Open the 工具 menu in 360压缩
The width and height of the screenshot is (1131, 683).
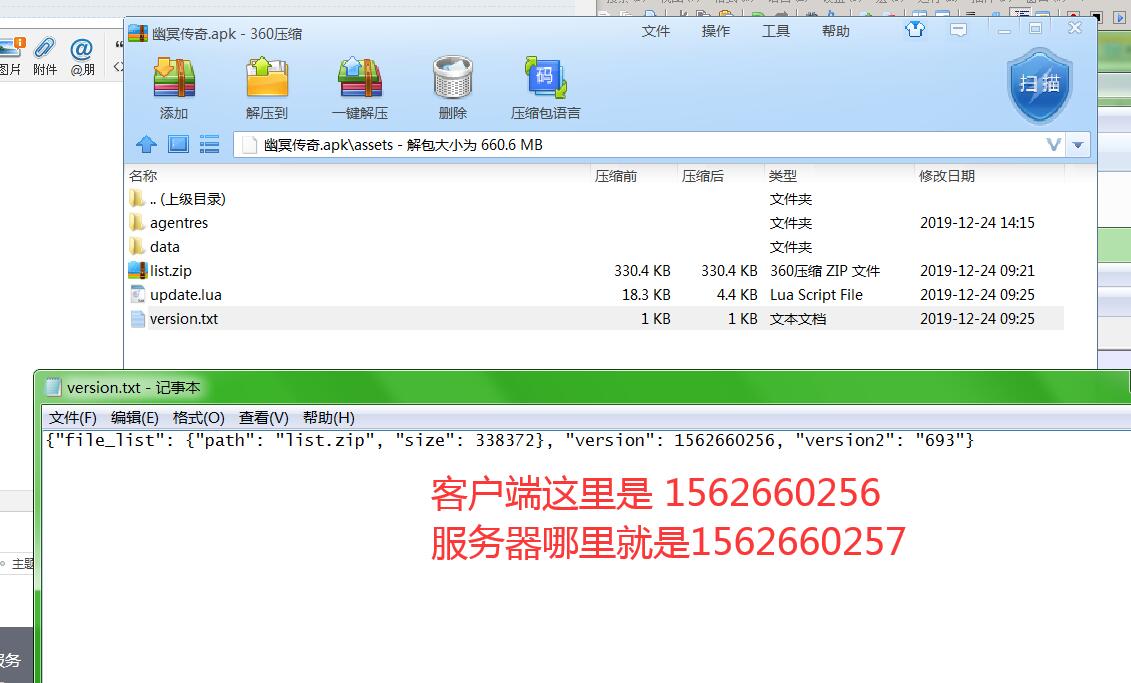[x=775, y=31]
